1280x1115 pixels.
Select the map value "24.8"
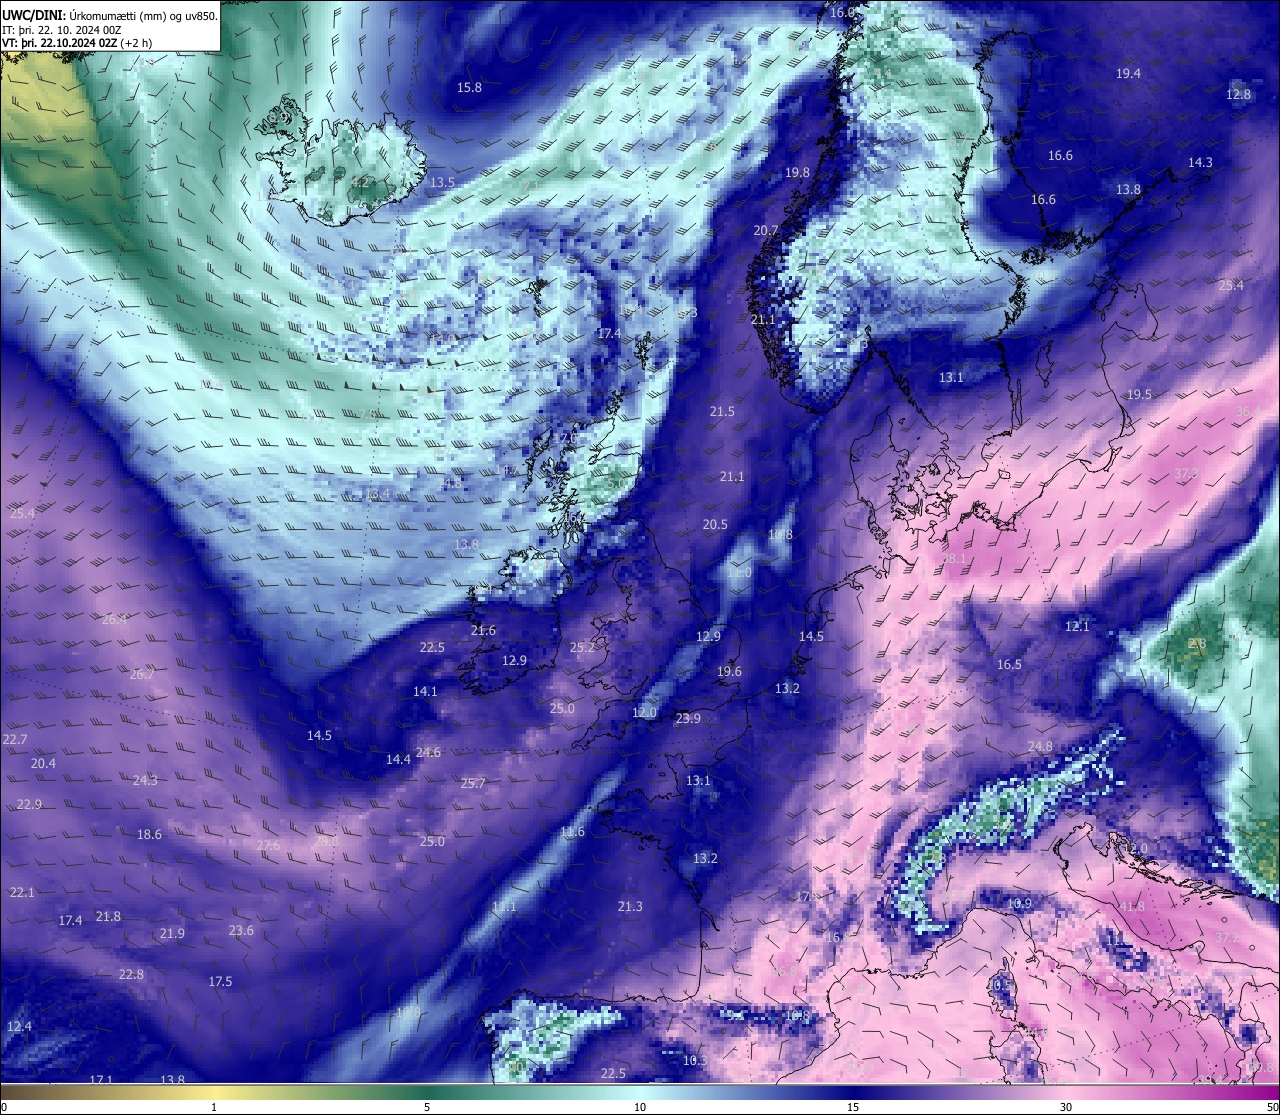(x=1039, y=746)
